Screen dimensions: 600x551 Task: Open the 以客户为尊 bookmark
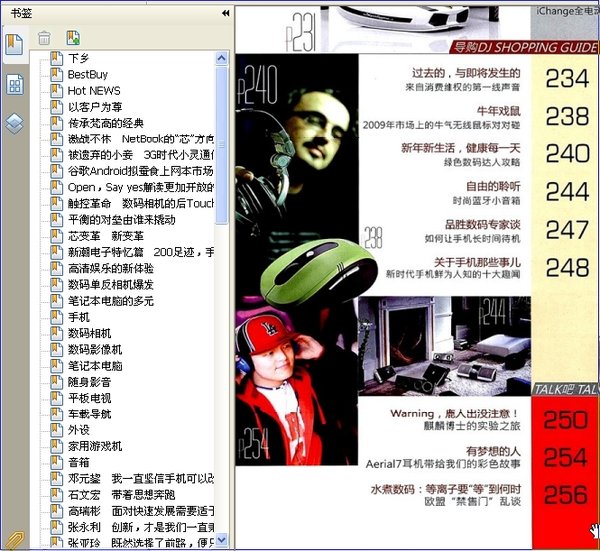tap(95, 107)
